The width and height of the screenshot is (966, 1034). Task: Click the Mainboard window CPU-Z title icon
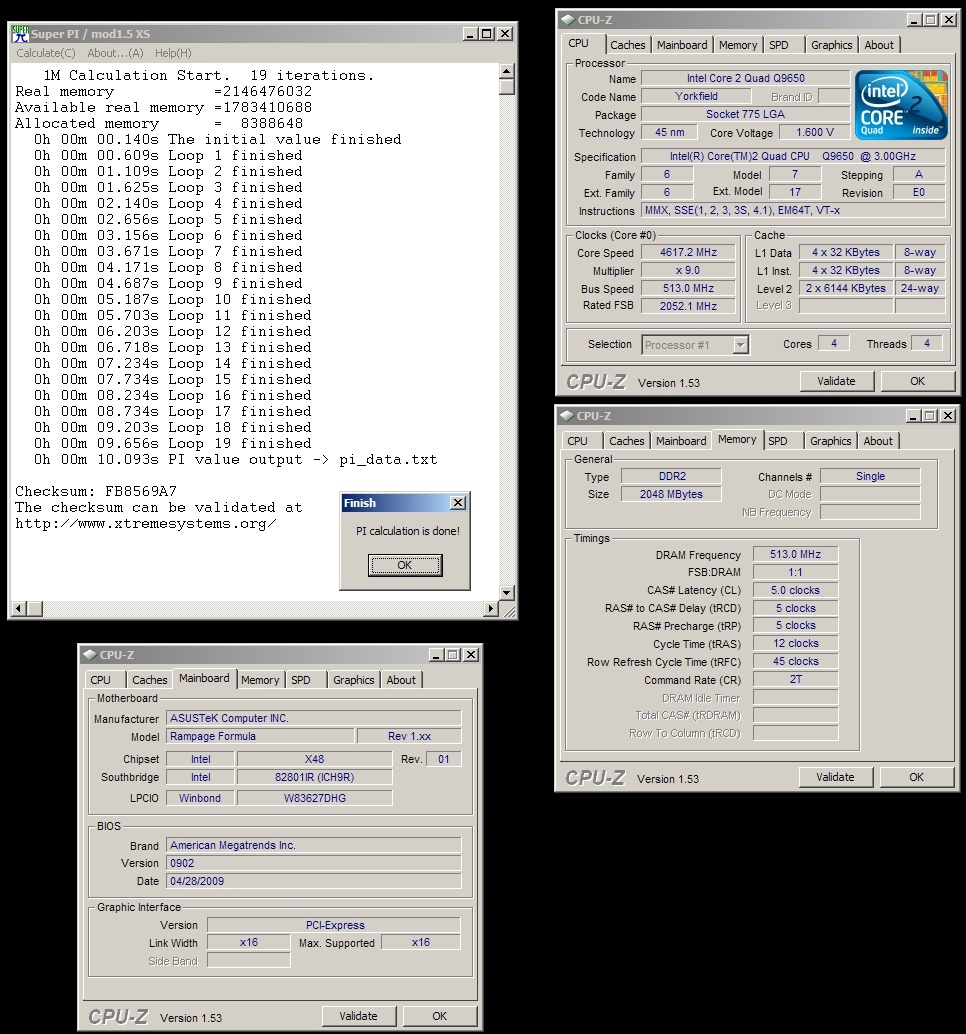tap(89, 655)
